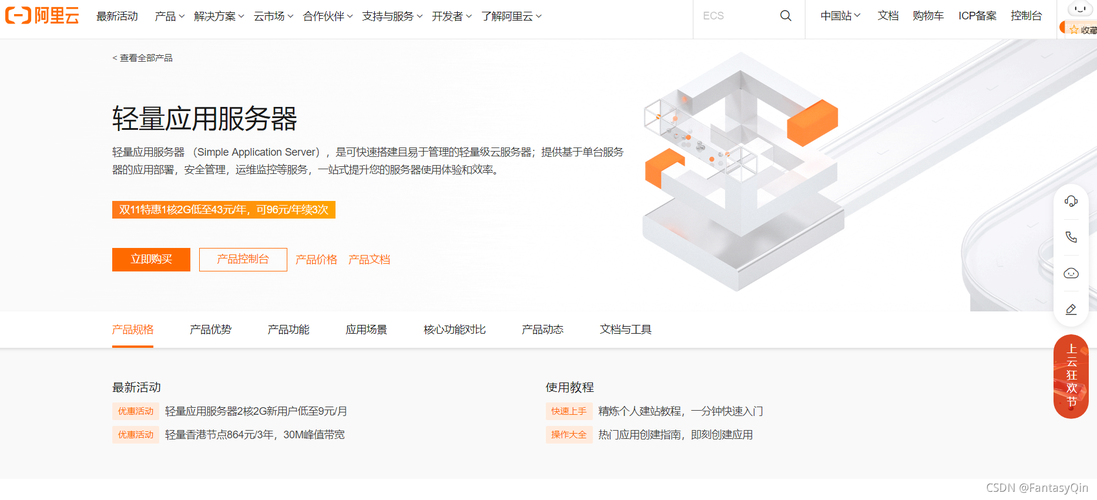Click the 优惠活动 tag beside 香港节点 offer
Screen dimensions: 1097x500
(136, 435)
